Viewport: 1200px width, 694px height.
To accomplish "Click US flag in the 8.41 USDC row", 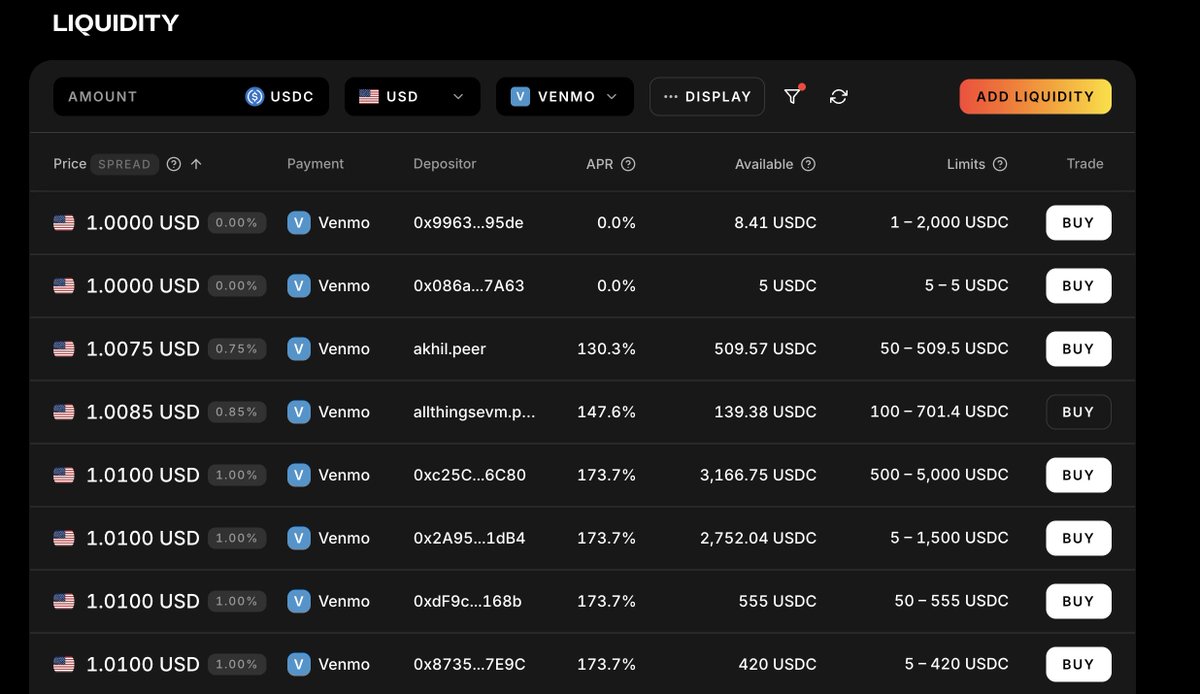I will [x=64, y=223].
